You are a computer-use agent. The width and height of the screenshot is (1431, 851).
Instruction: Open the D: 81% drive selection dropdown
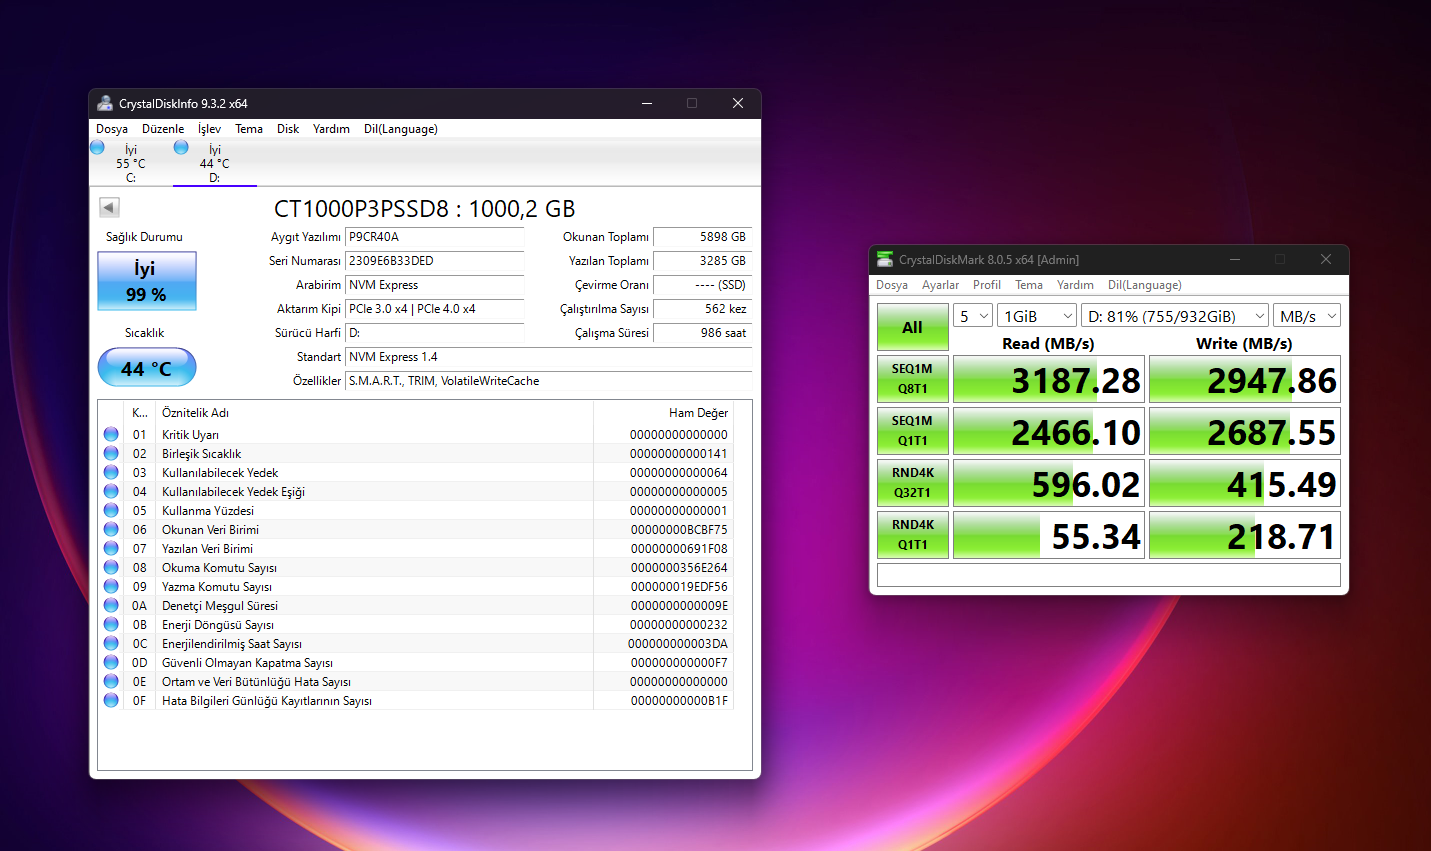pos(1175,316)
